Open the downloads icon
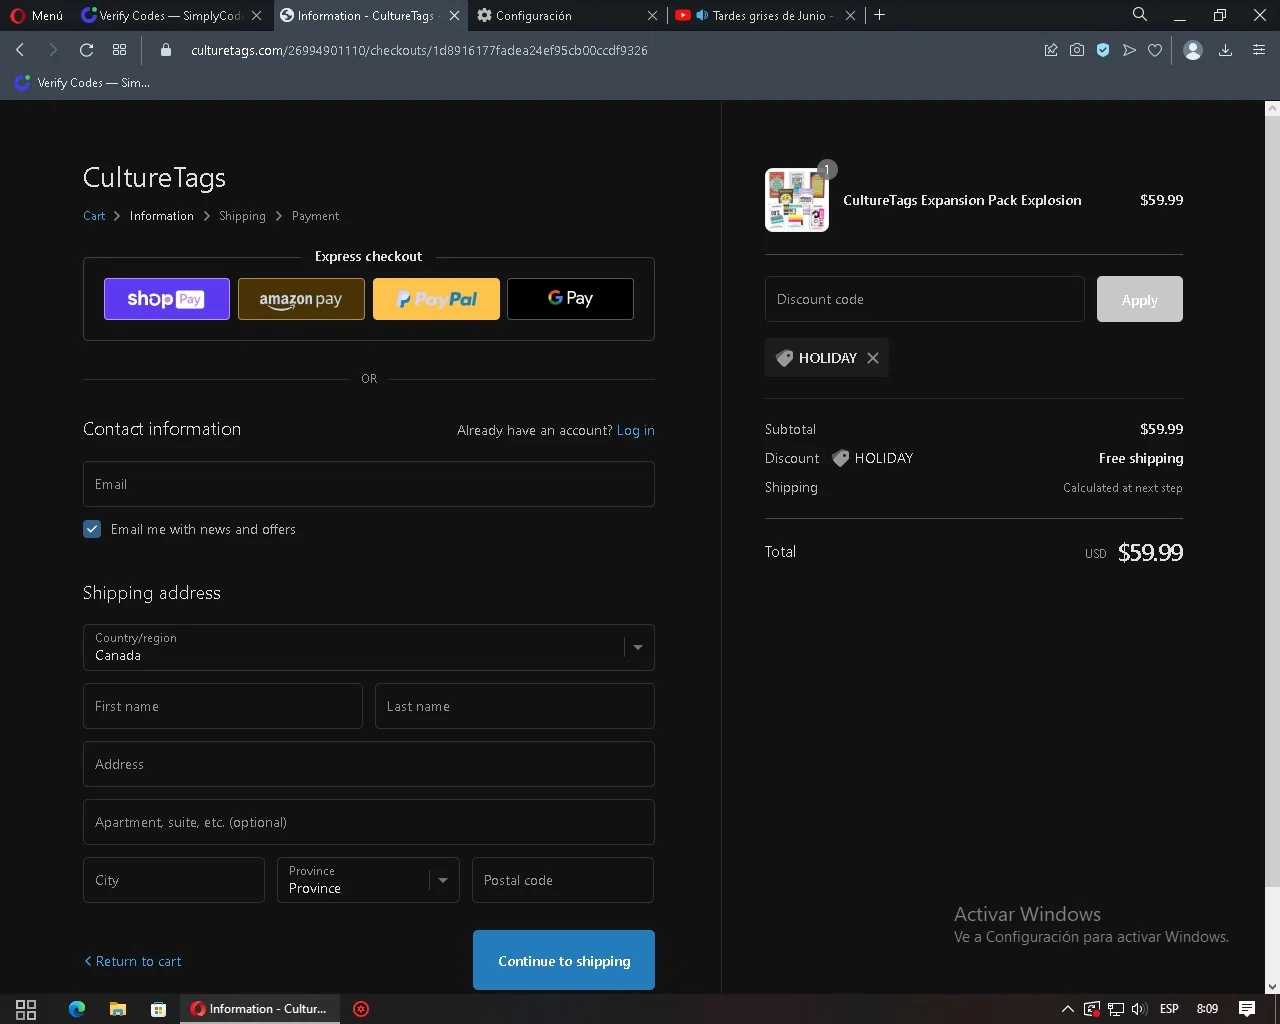Screen dimensions: 1280x1024 pyautogui.click(x=1225, y=50)
